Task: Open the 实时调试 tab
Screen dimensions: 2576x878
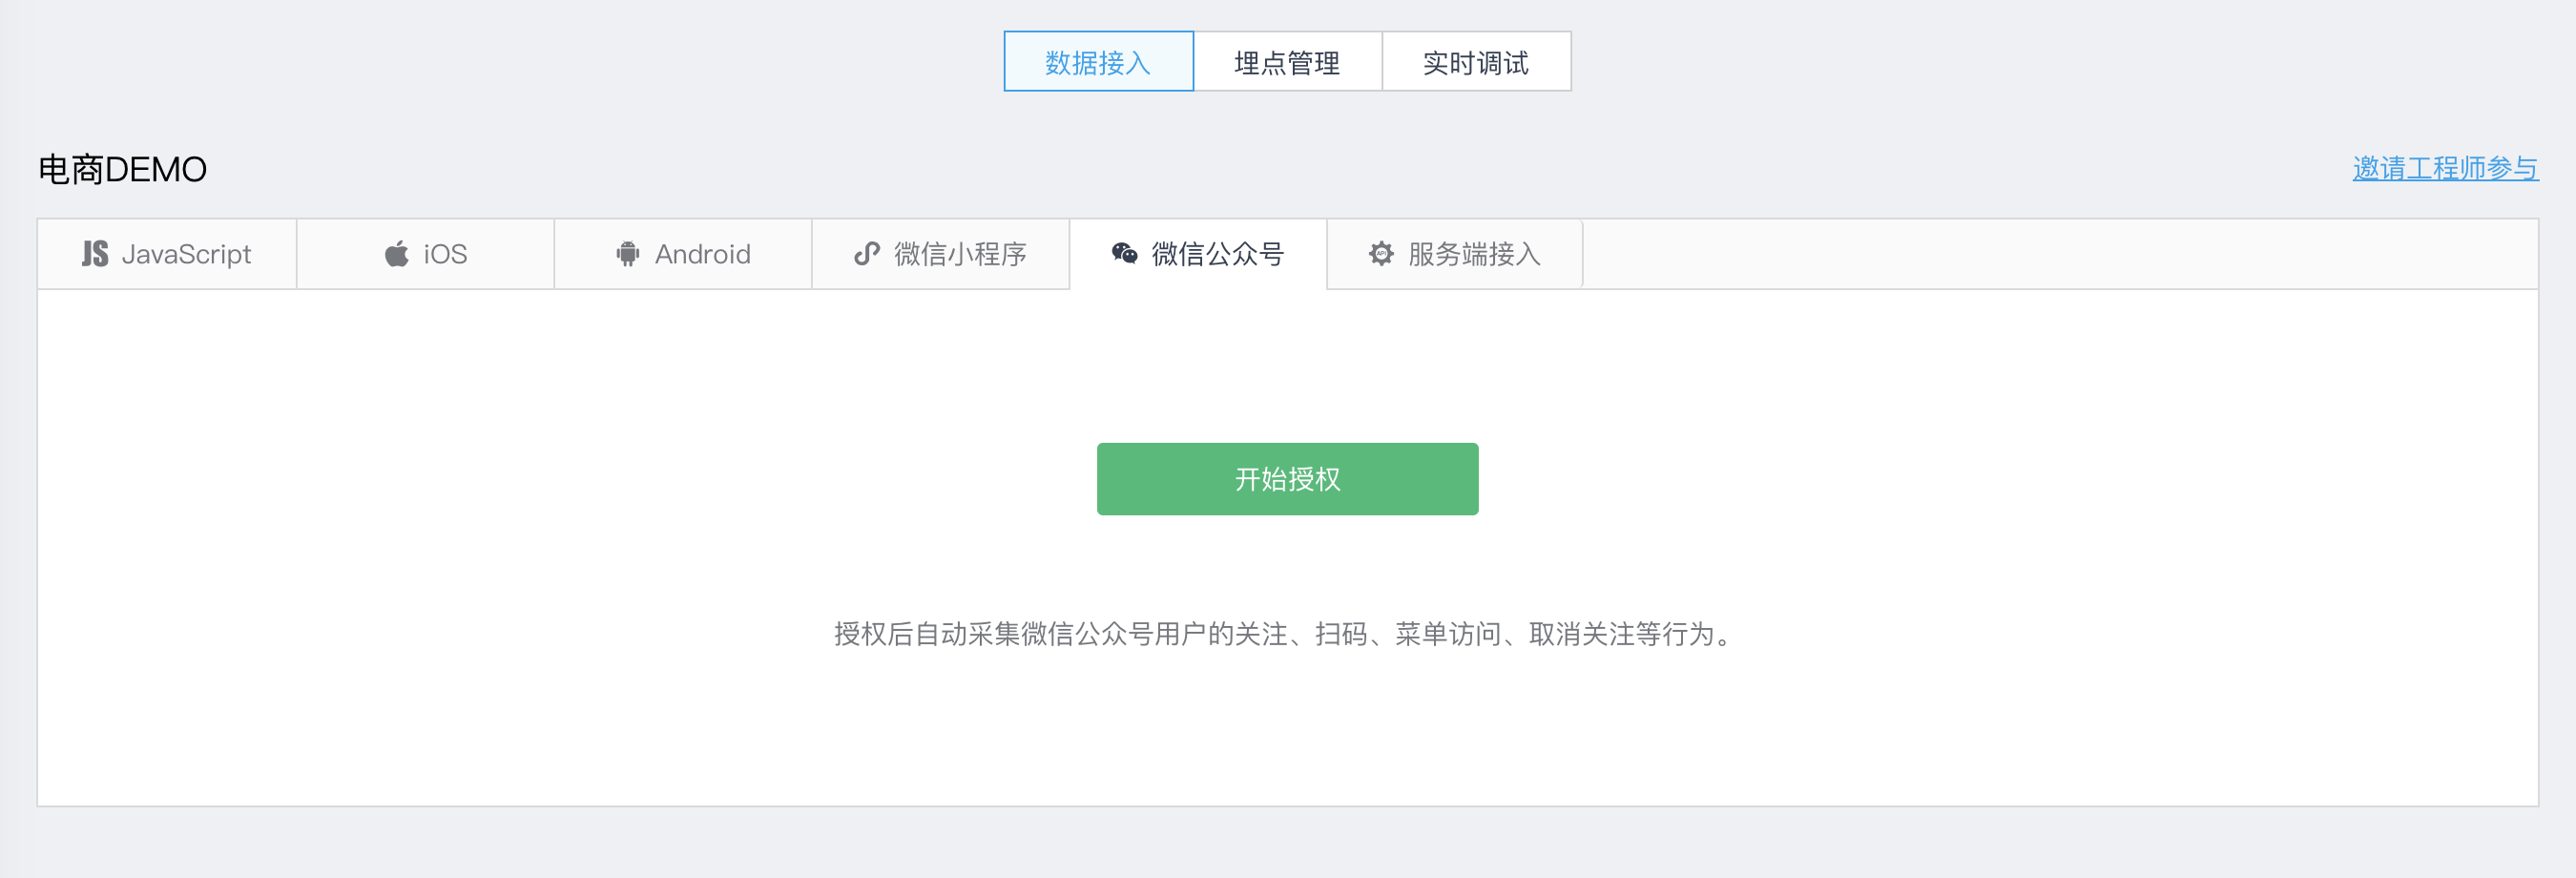Action: [1476, 61]
